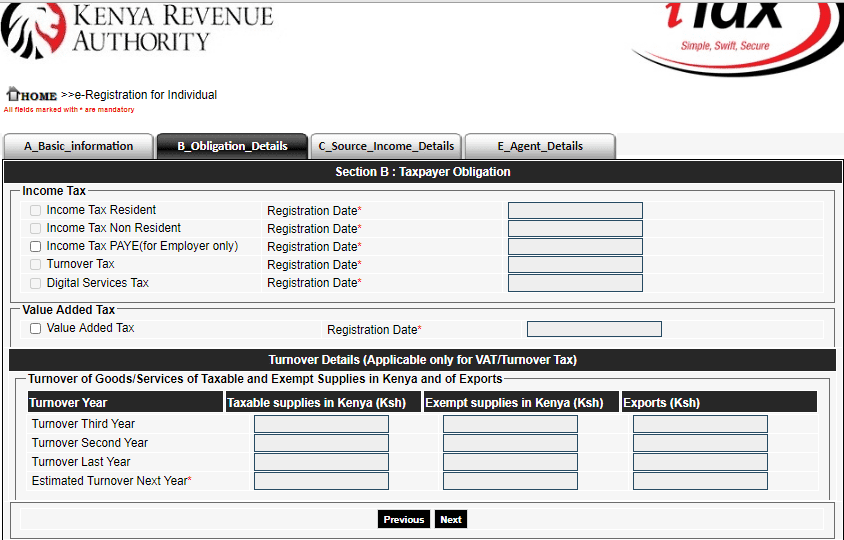
Task: Click Exempt supplies in Kenya (Ksh) header
Action: 521,402
